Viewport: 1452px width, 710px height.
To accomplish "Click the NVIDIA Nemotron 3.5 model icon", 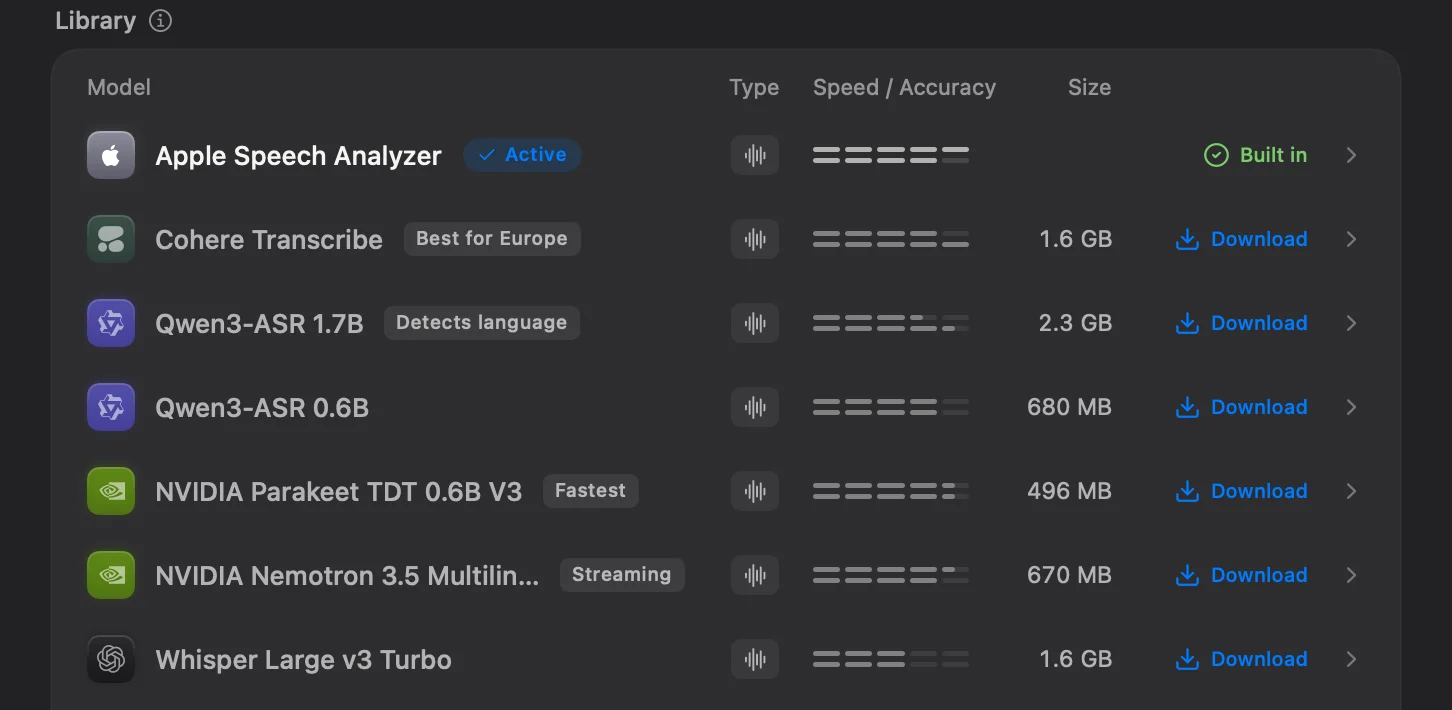I will click(x=111, y=575).
